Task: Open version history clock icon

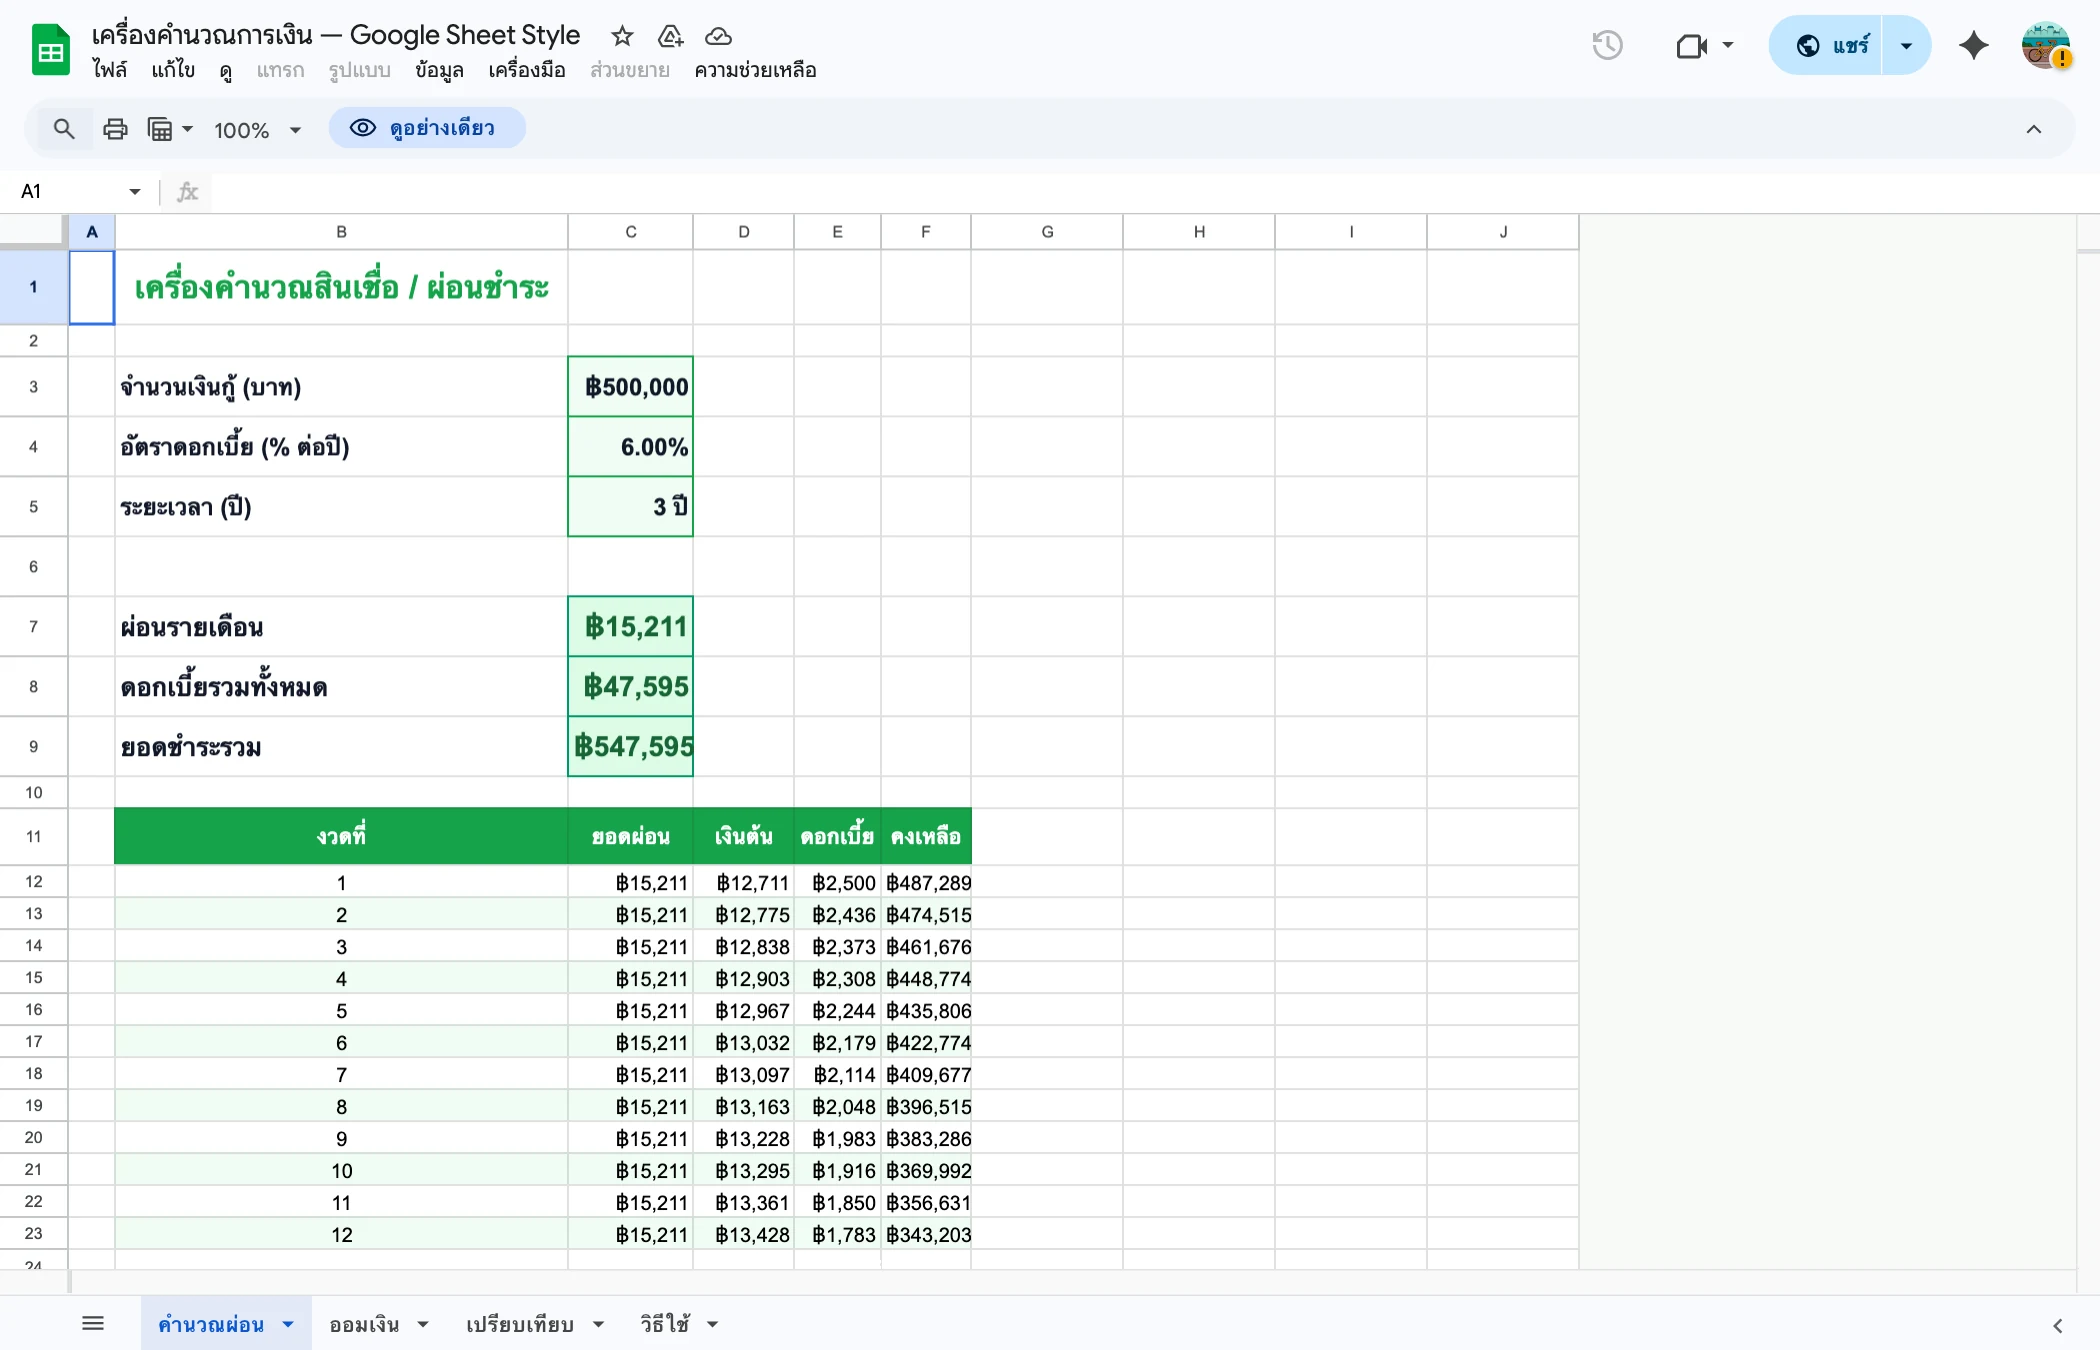Action: pyautogui.click(x=1607, y=45)
